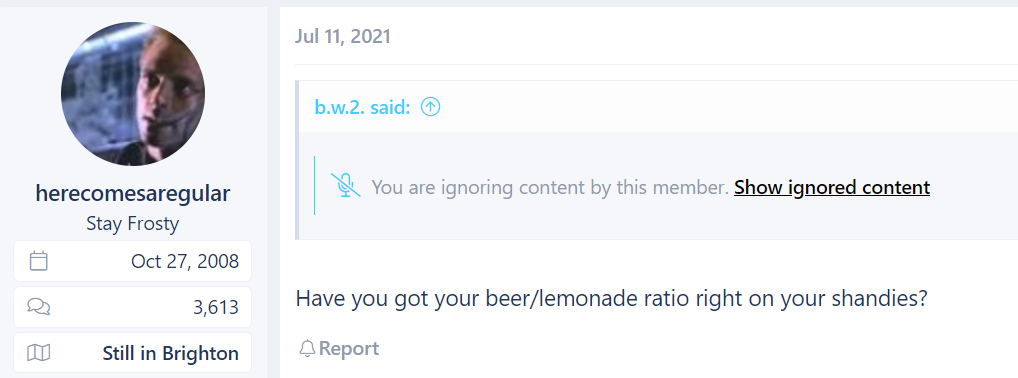Screen dimensions: 1018x378
Task: Open the herecomesaregular username profile link
Action: 133,193
